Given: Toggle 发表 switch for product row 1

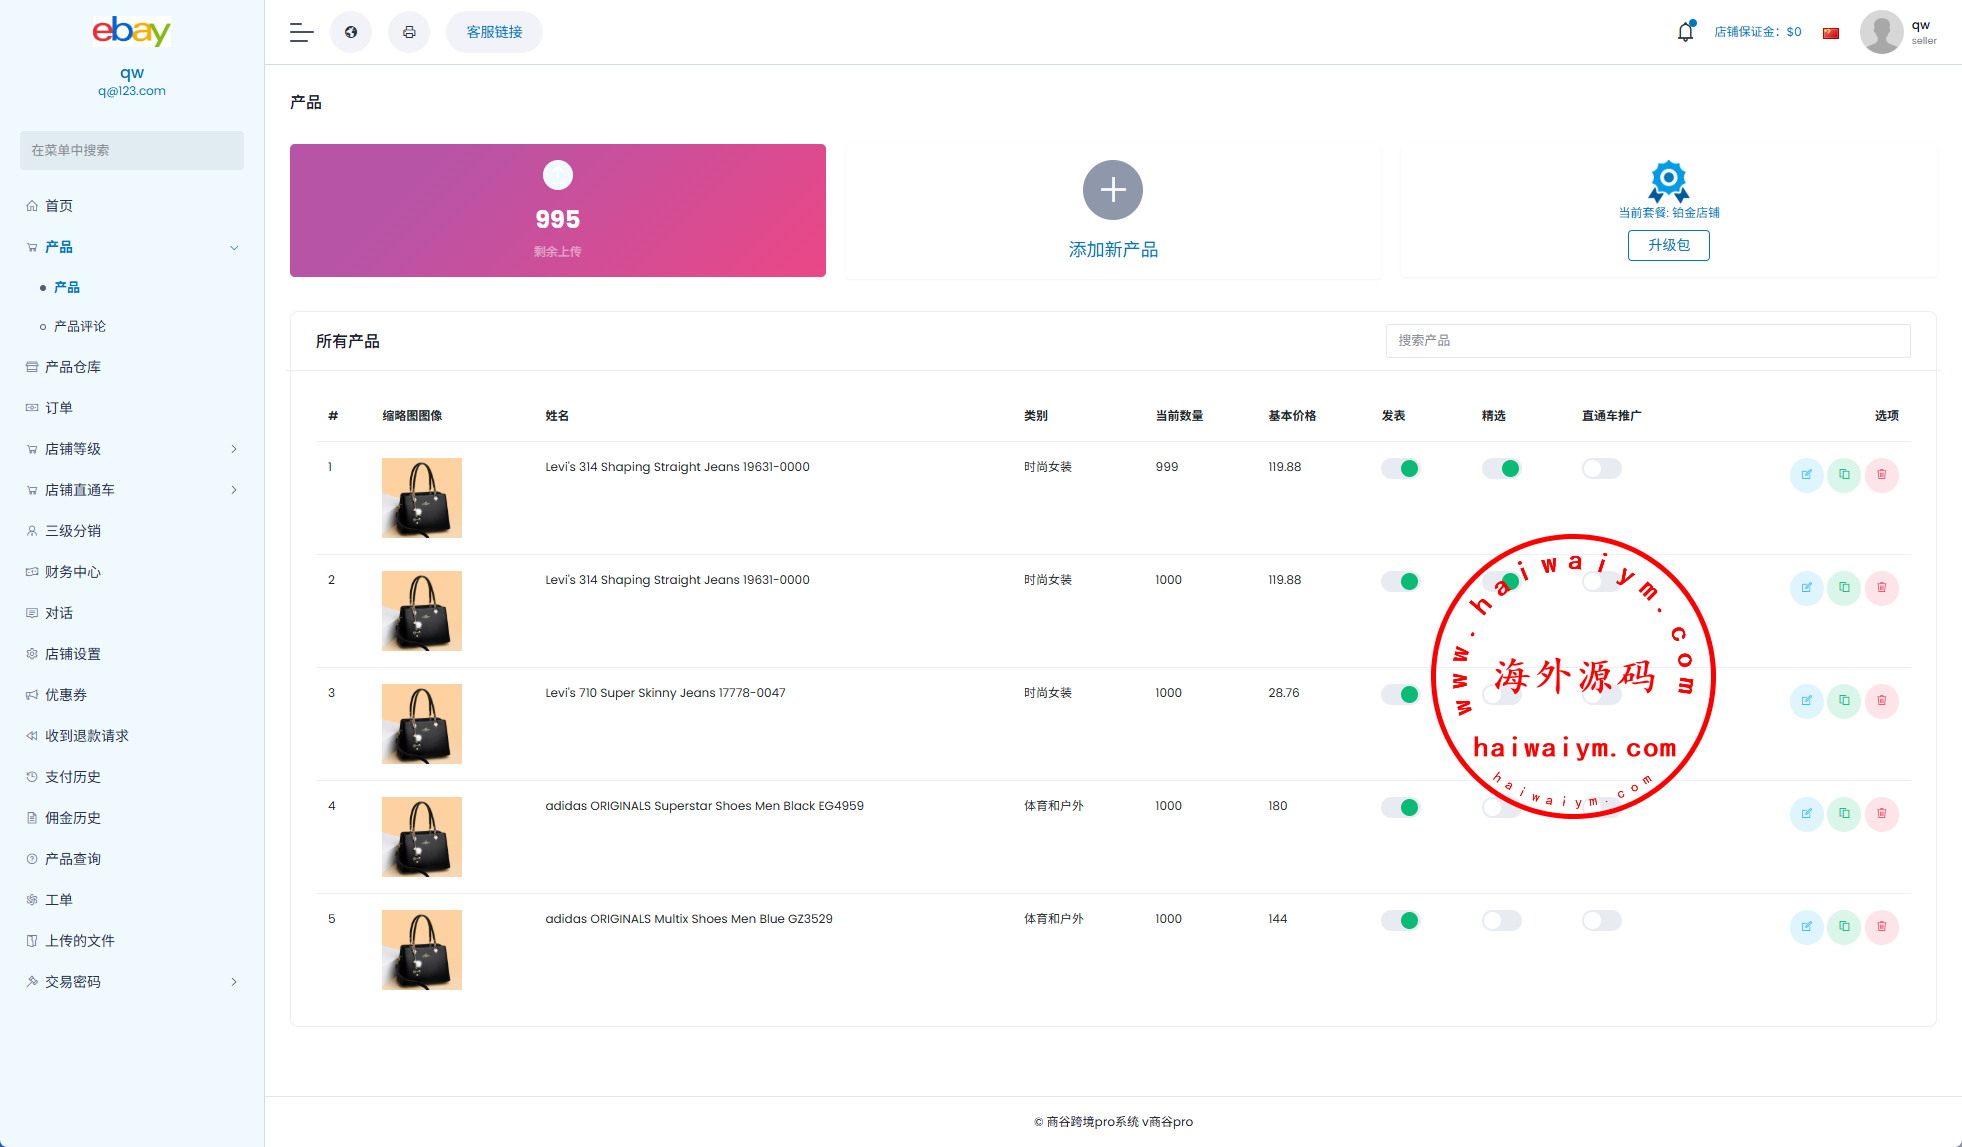Looking at the screenshot, I should (1400, 468).
